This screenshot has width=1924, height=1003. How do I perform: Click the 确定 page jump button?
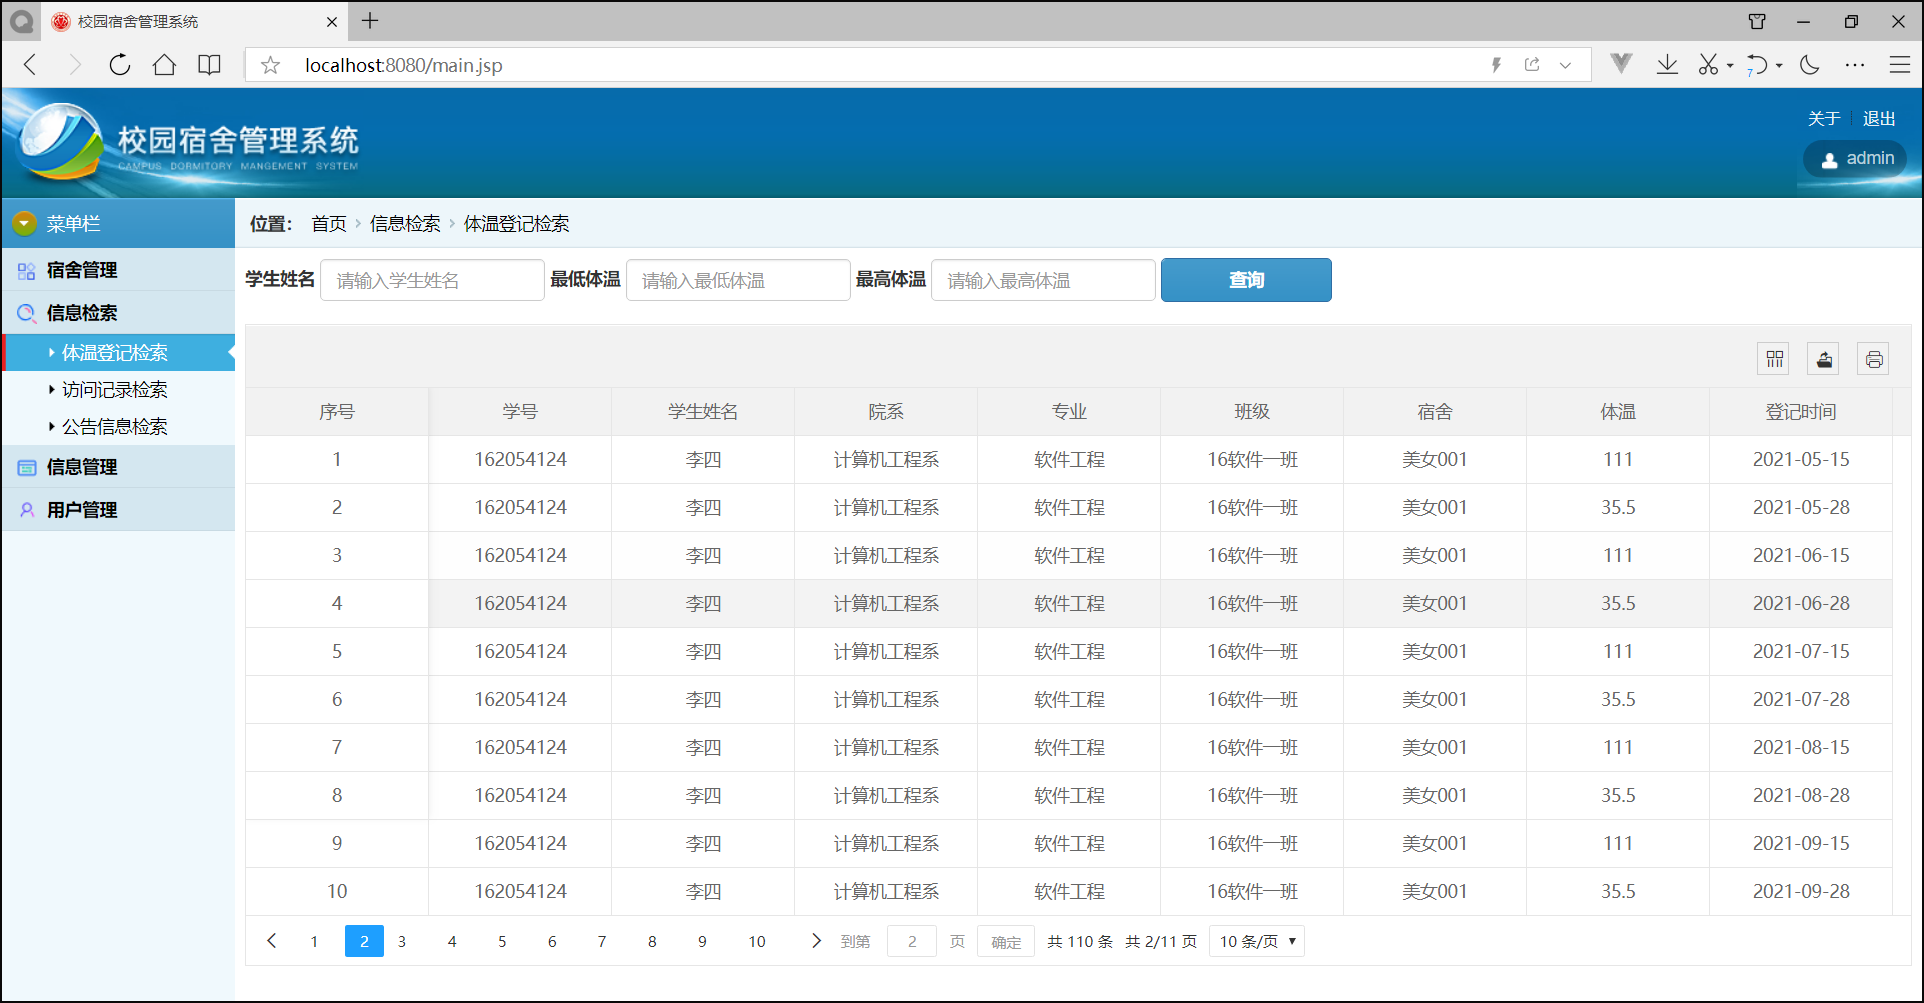pos(1006,942)
